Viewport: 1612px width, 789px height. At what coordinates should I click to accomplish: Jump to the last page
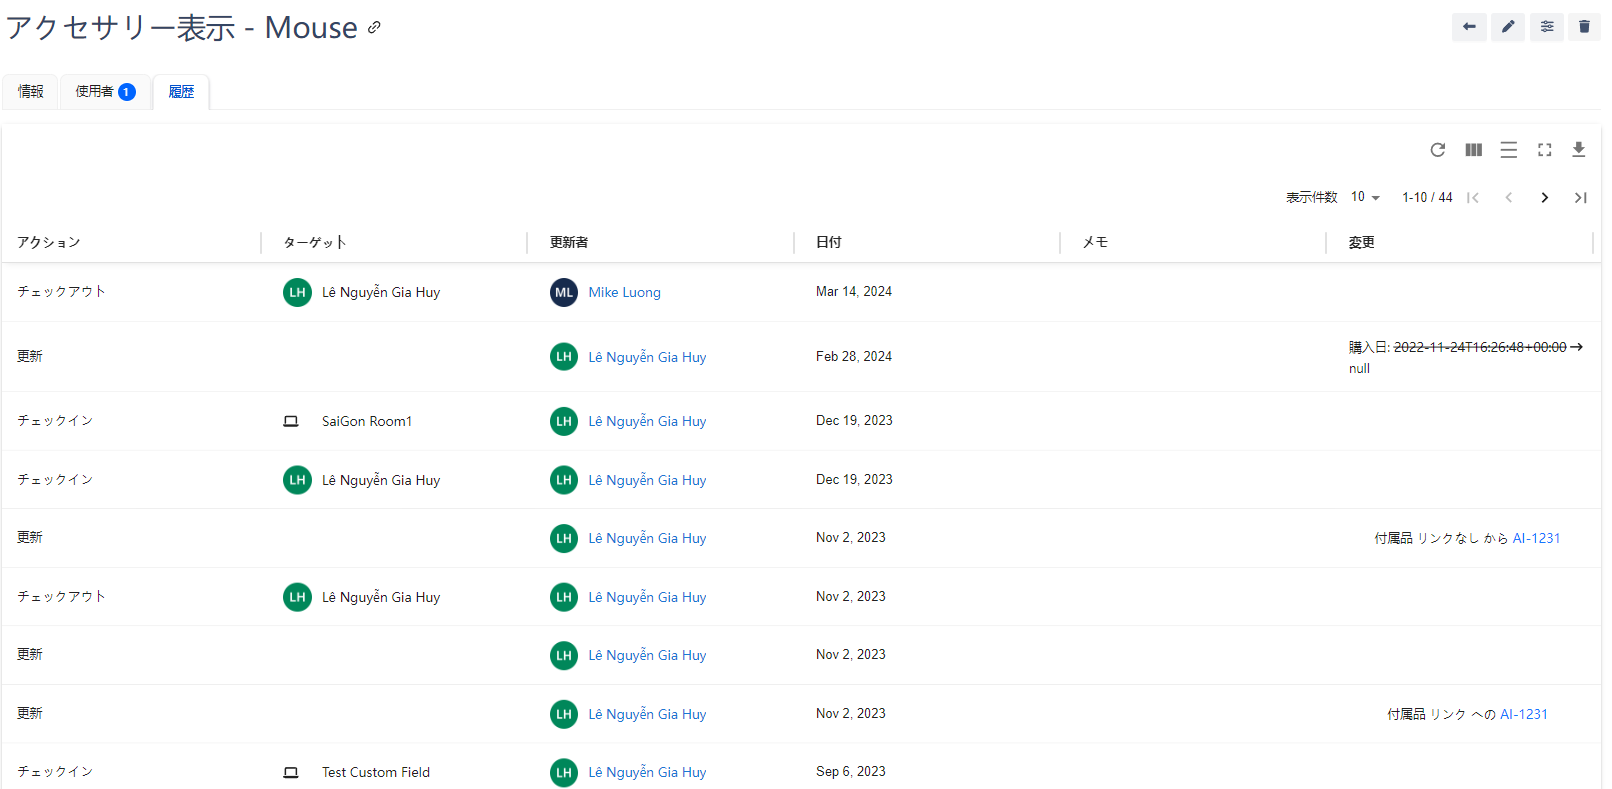[1580, 198]
